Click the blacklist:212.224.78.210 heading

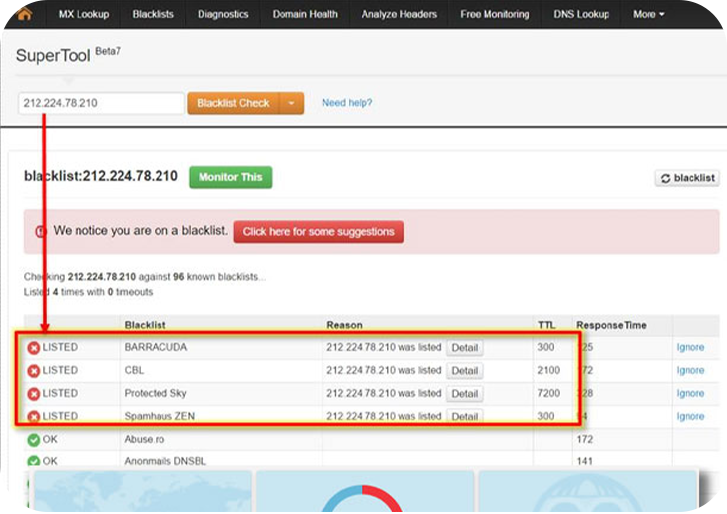(101, 176)
